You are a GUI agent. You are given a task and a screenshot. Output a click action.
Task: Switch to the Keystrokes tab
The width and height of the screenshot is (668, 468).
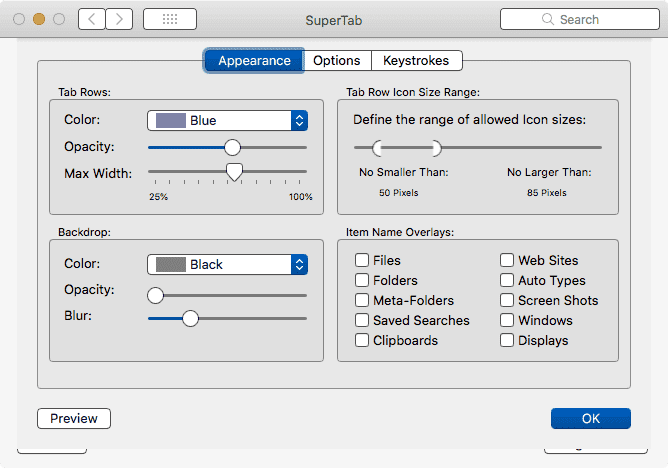(416, 60)
